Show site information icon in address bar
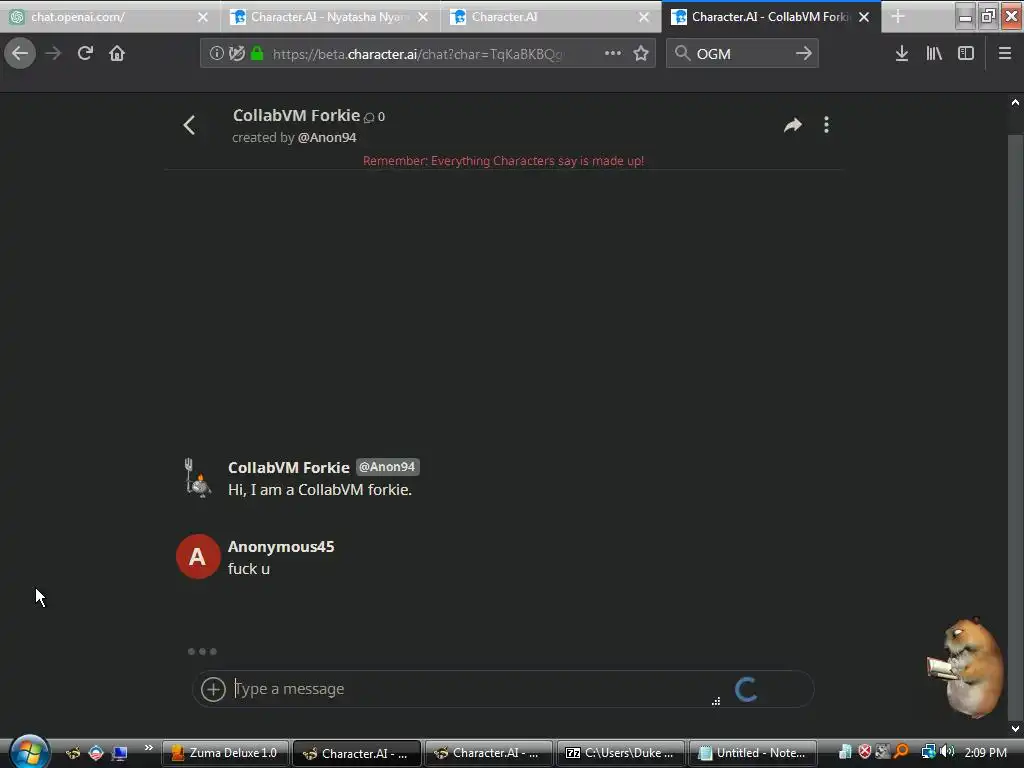Image resolution: width=1024 pixels, height=768 pixels. [x=216, y=54]
